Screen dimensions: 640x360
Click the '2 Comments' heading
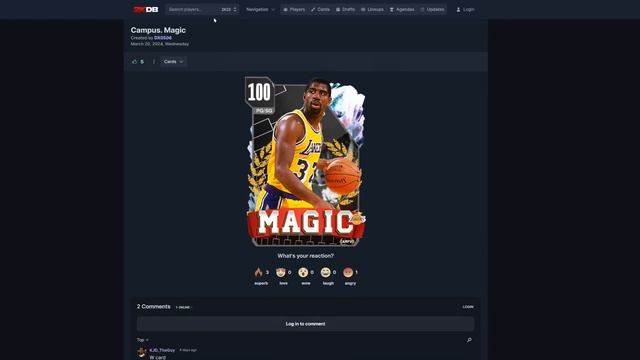(x=153, y=307)
